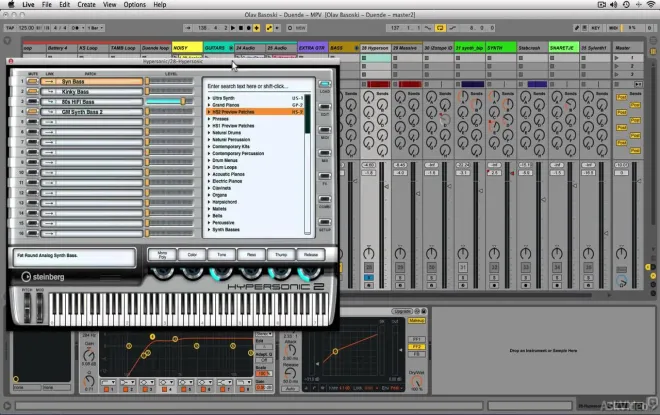Expand the Drum Loops folder
Image resolution: width=660 pixels, height=415 pixels.
(209, 167)
